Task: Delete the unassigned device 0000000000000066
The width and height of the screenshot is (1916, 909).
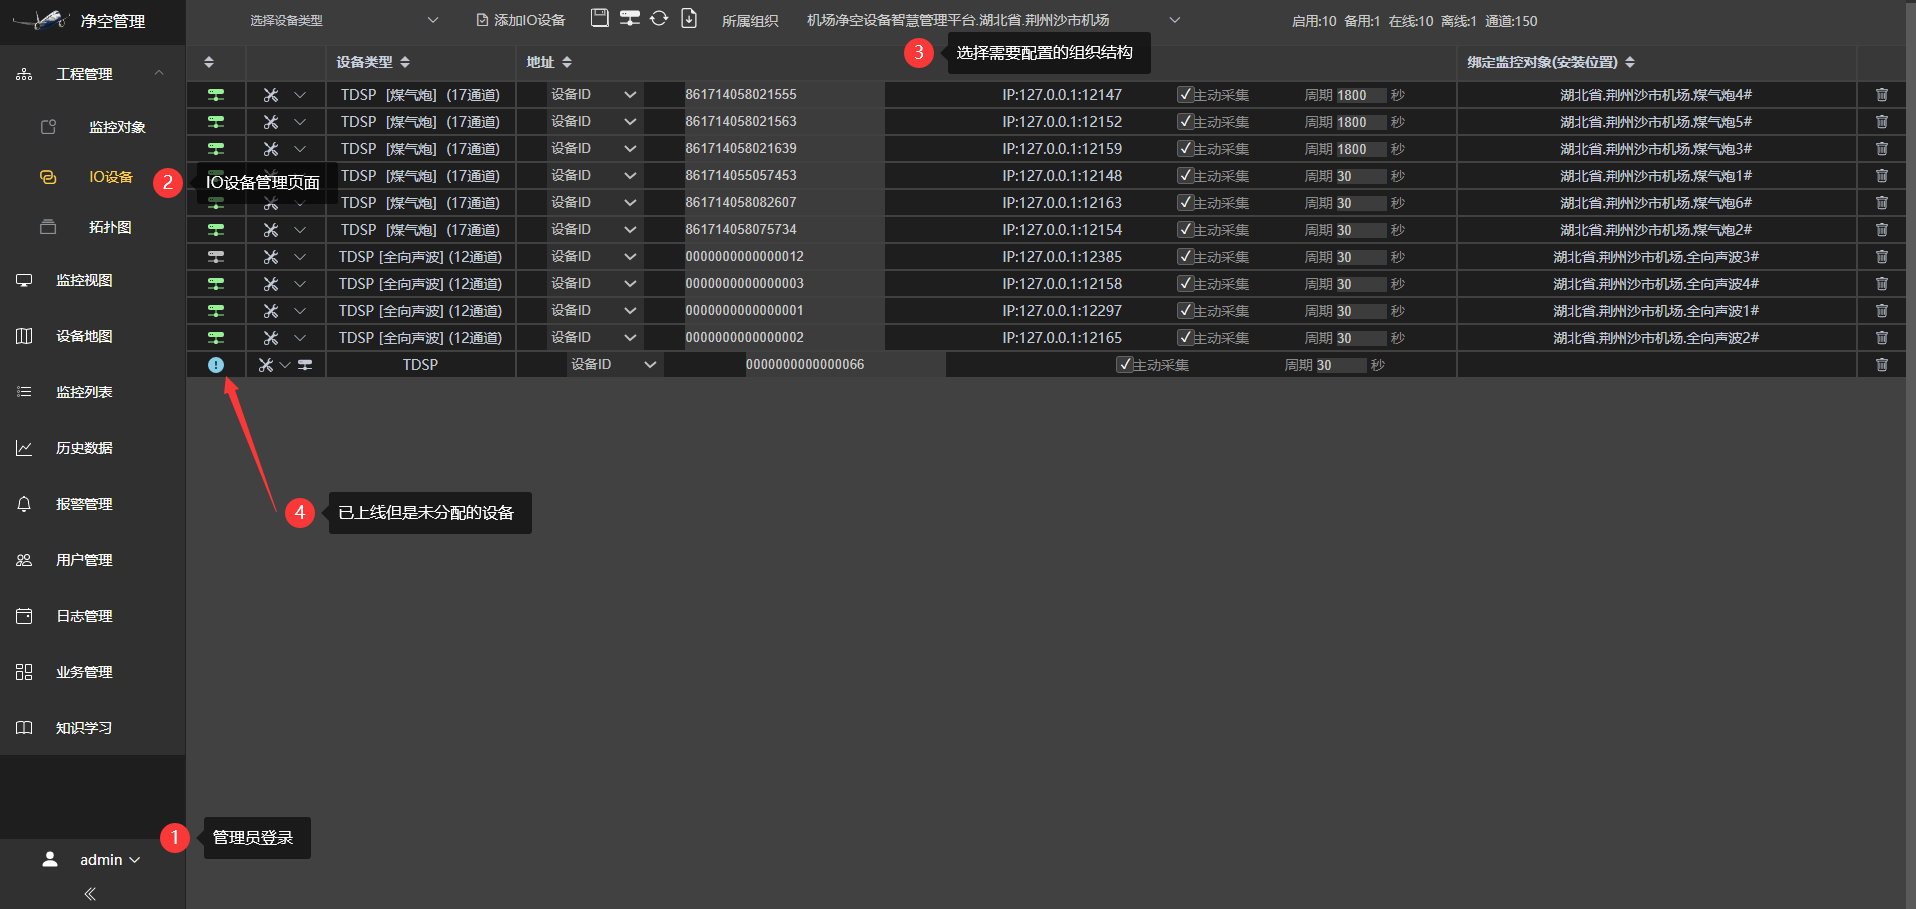Action: [x=1882, y=365]
